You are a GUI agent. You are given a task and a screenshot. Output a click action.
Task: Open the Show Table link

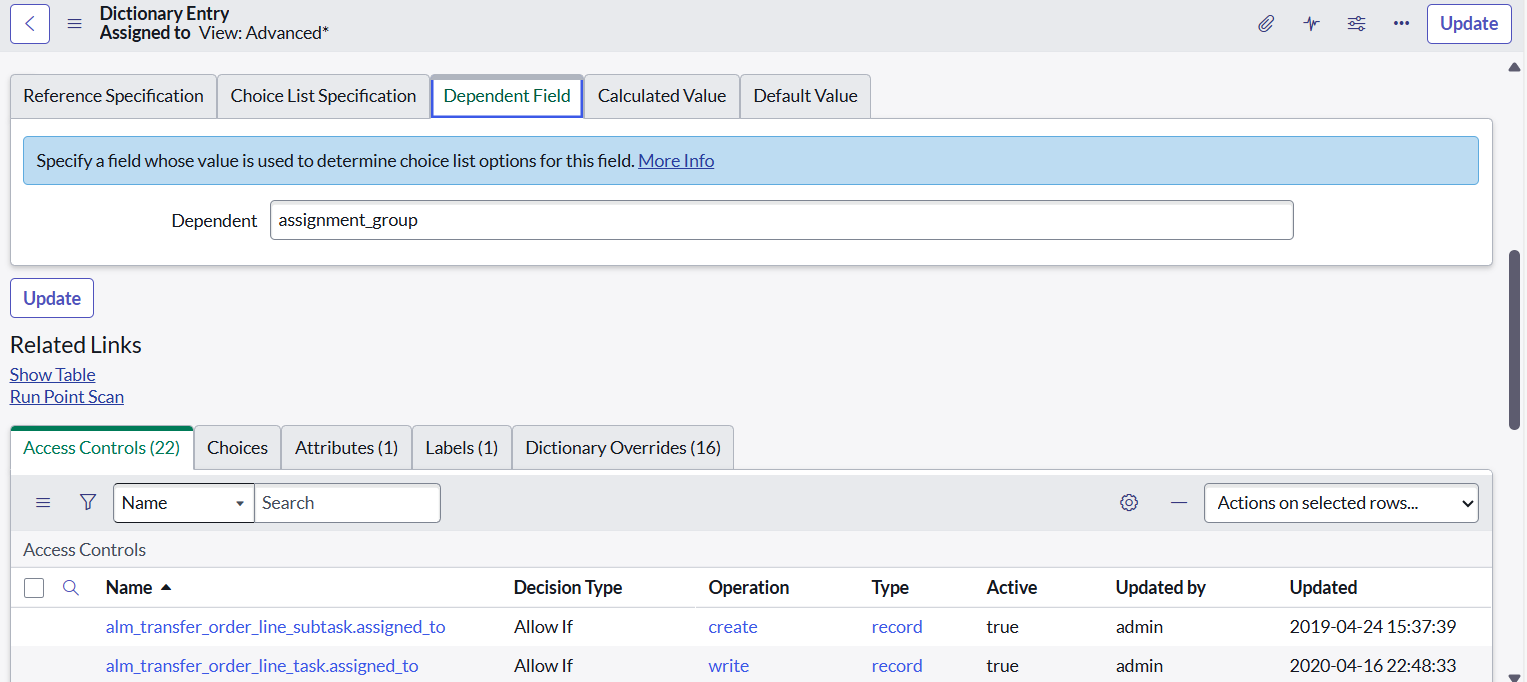52,374
